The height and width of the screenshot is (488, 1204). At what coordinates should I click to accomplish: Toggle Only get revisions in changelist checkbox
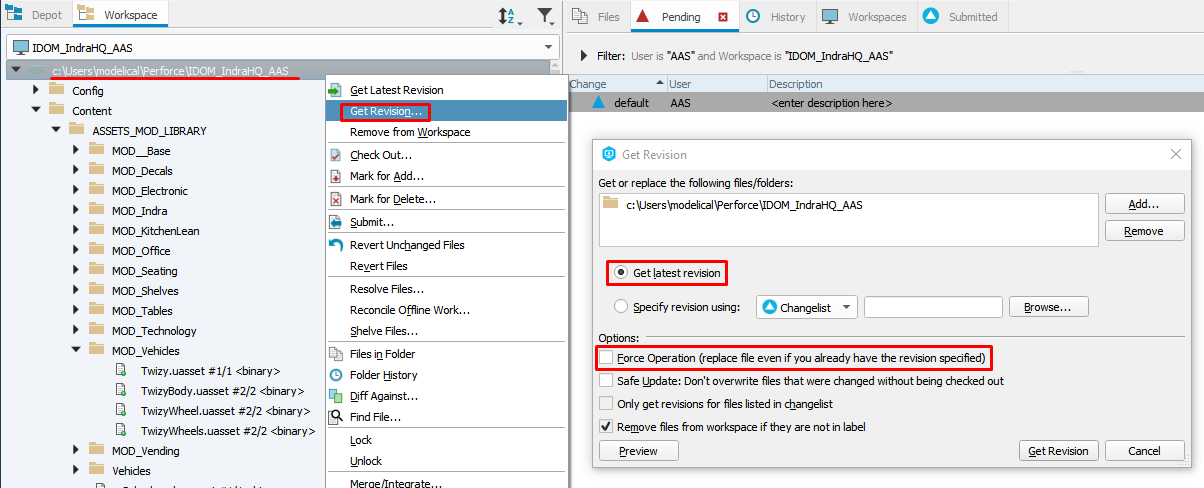pos(606,404)
